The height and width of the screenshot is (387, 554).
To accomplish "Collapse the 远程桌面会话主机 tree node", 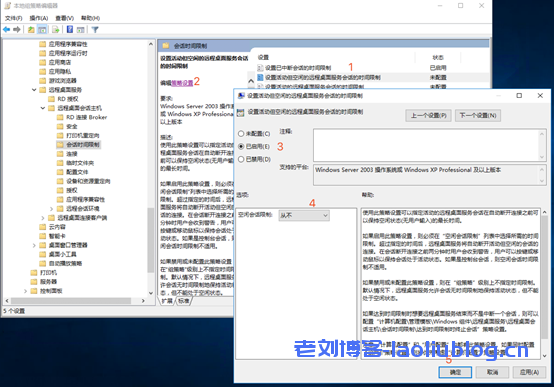I will point(42,108).
